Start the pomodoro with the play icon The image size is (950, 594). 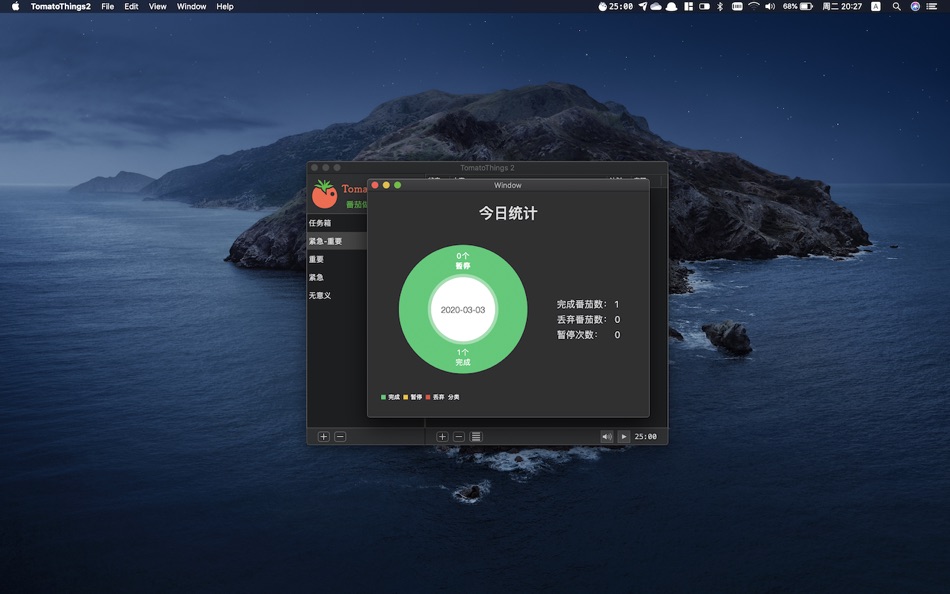[624, 436]
